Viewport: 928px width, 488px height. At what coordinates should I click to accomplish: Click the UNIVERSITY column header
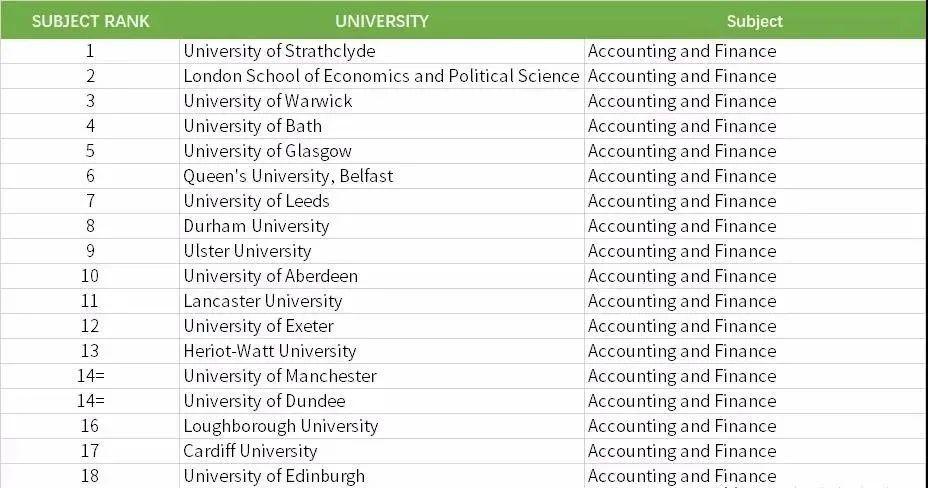coord(381,21)
